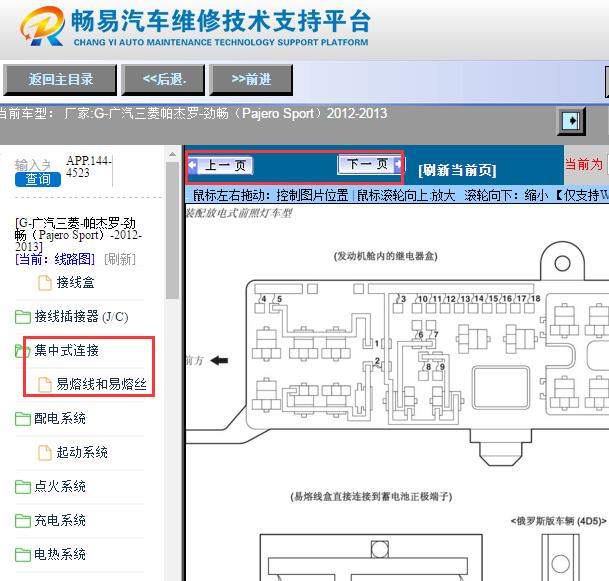
Task: Click the arrow icon beside vehicle model bar
Action: tap(571, 121)
